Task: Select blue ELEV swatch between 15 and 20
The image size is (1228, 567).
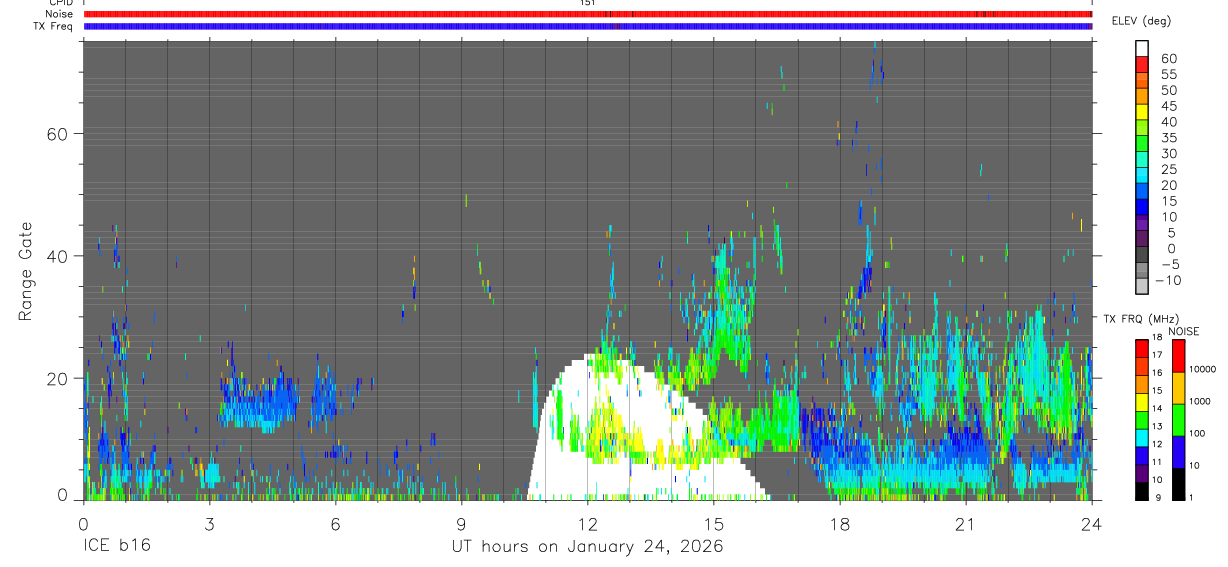Action: pos(1142,193)
